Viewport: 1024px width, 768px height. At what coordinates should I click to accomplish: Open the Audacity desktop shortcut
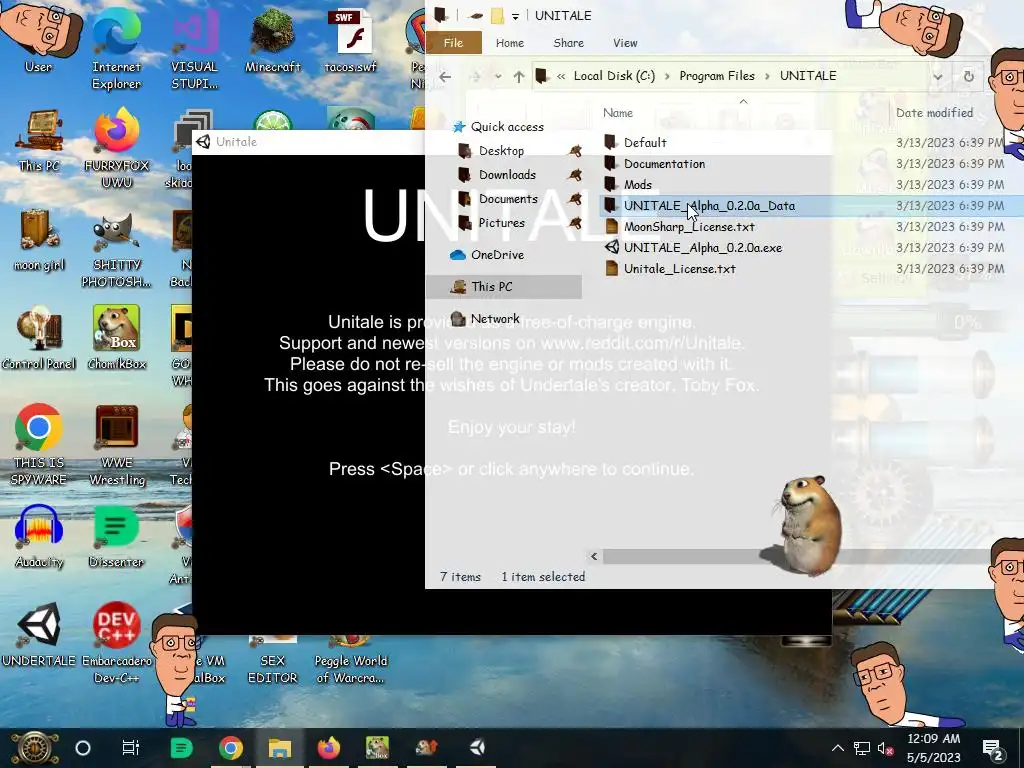tap(39, 537)
